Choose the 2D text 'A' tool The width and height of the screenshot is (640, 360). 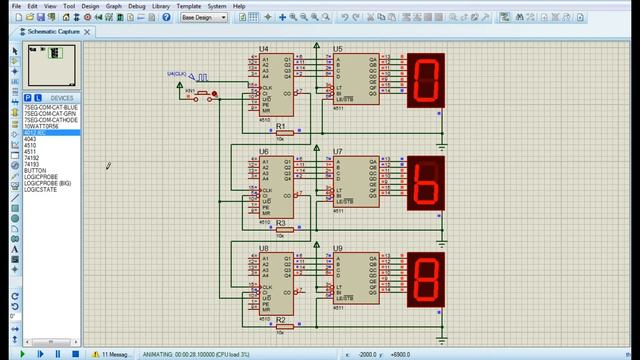15,249
